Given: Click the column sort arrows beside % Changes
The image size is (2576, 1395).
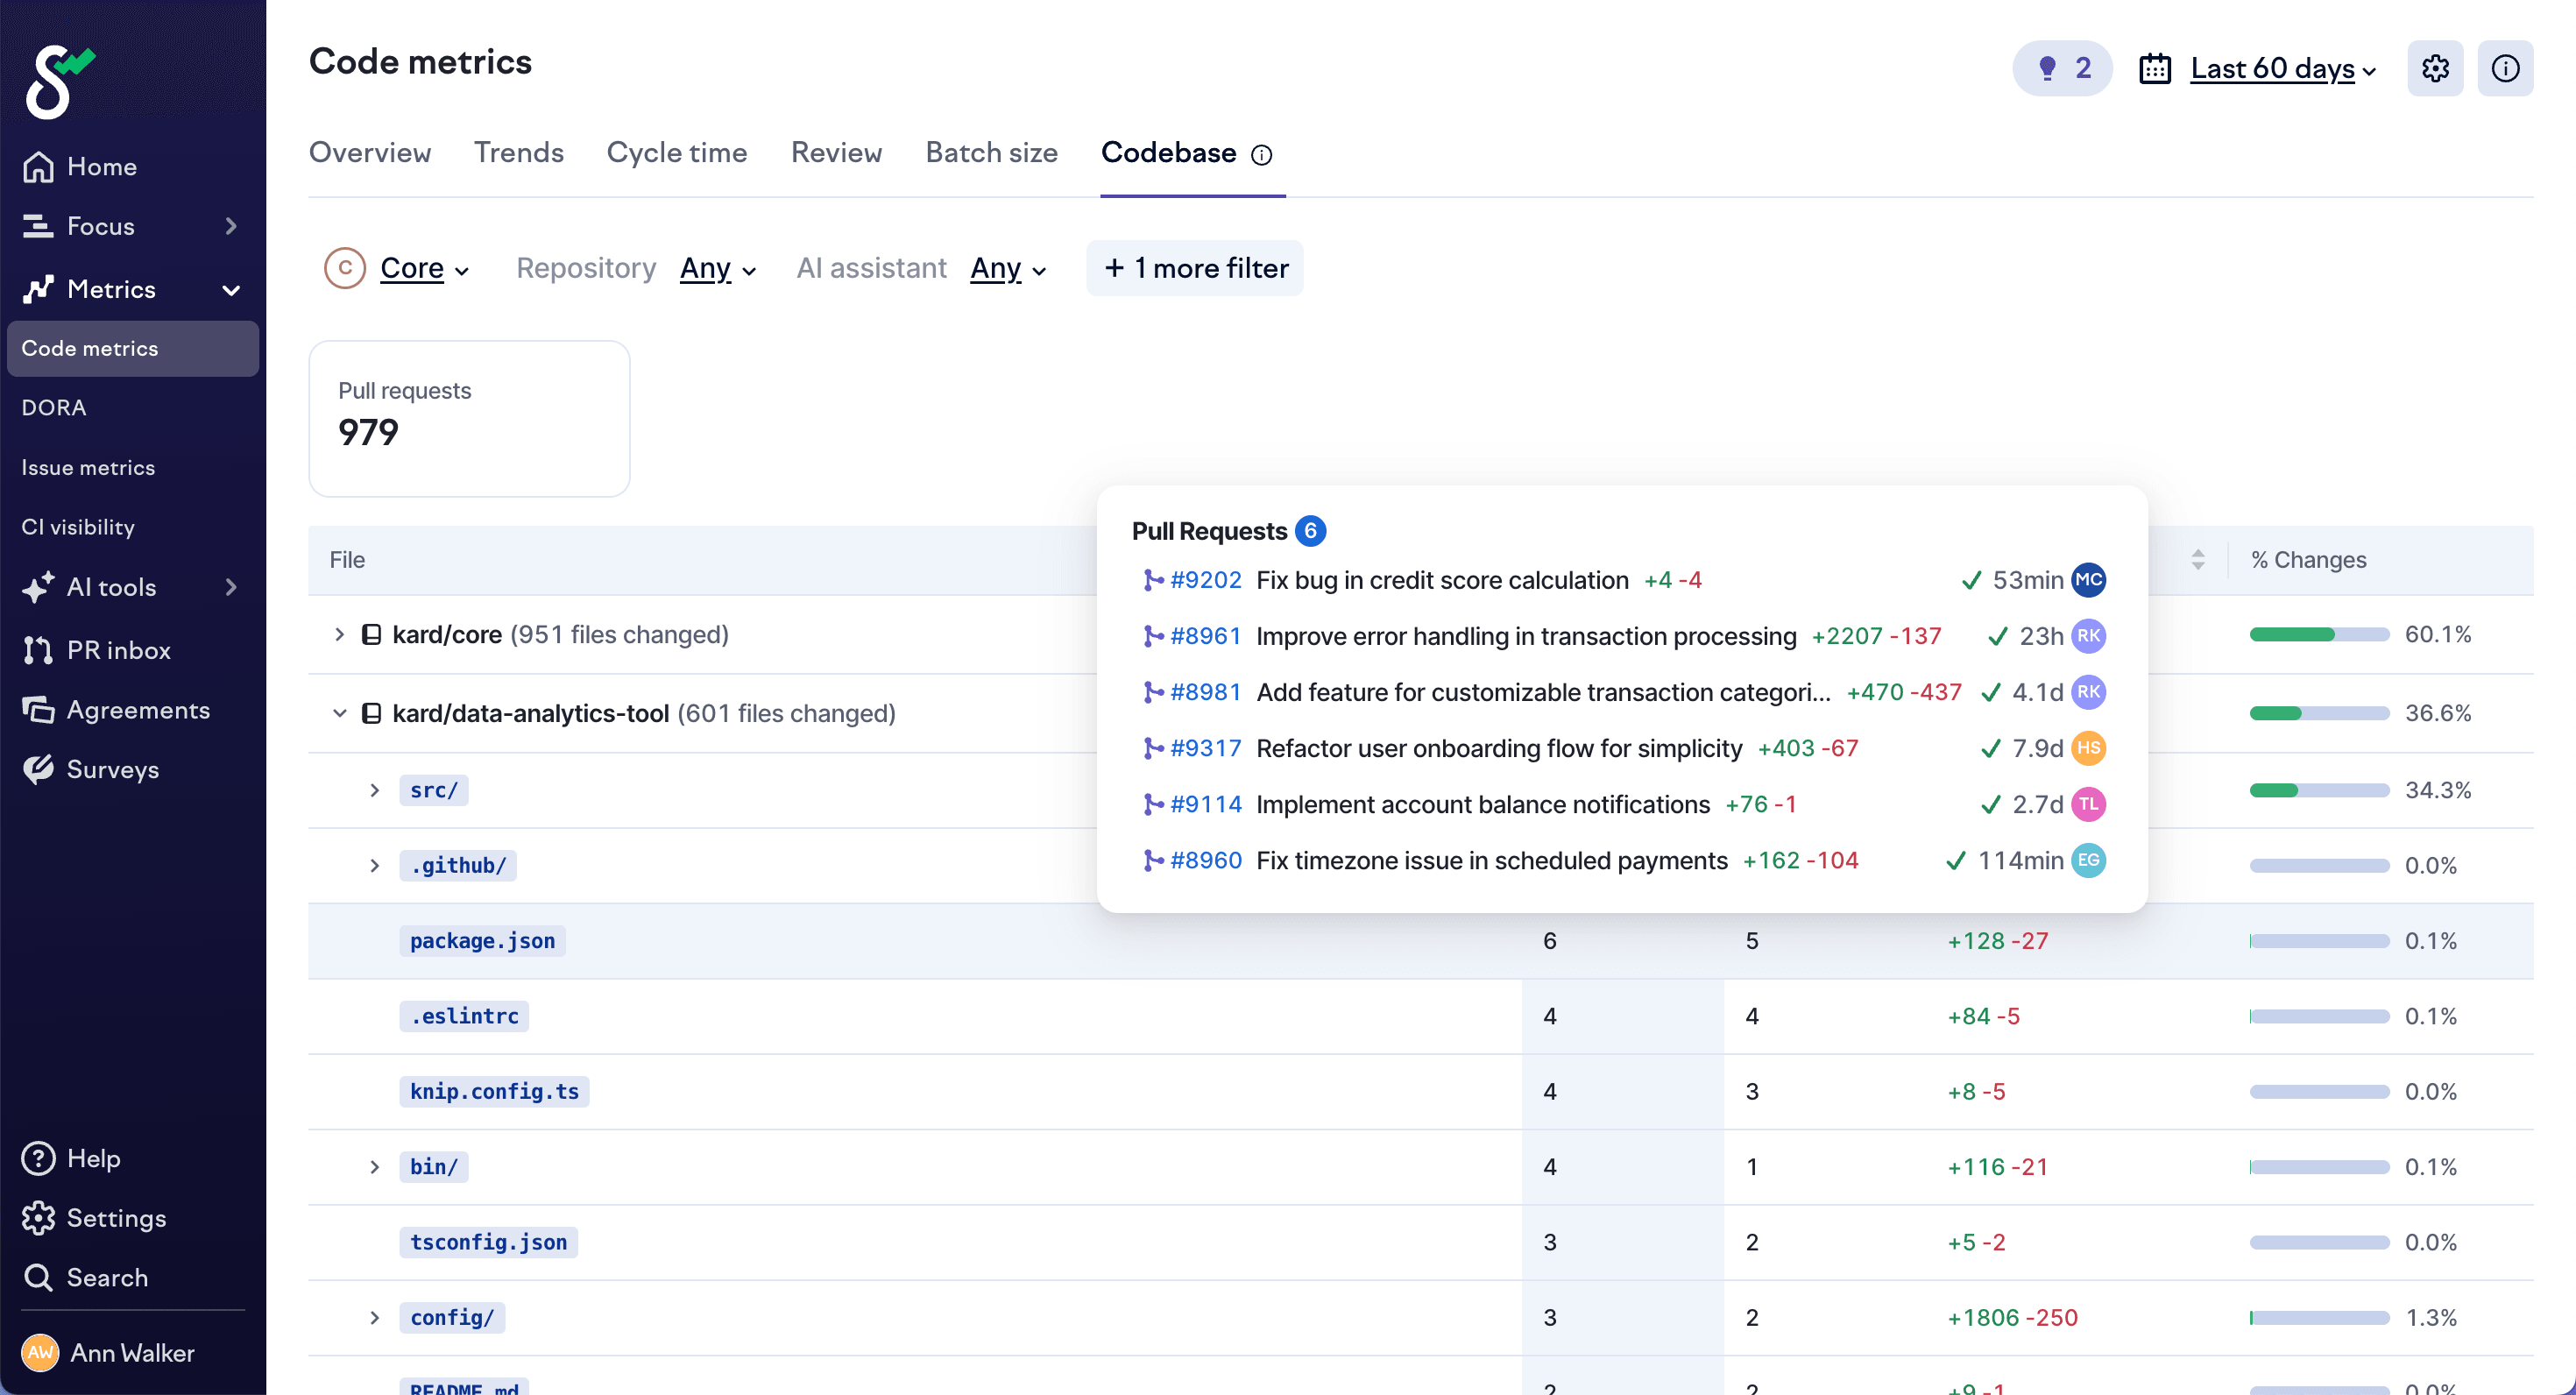Looking at the screenshot, I should (2197, 560).
